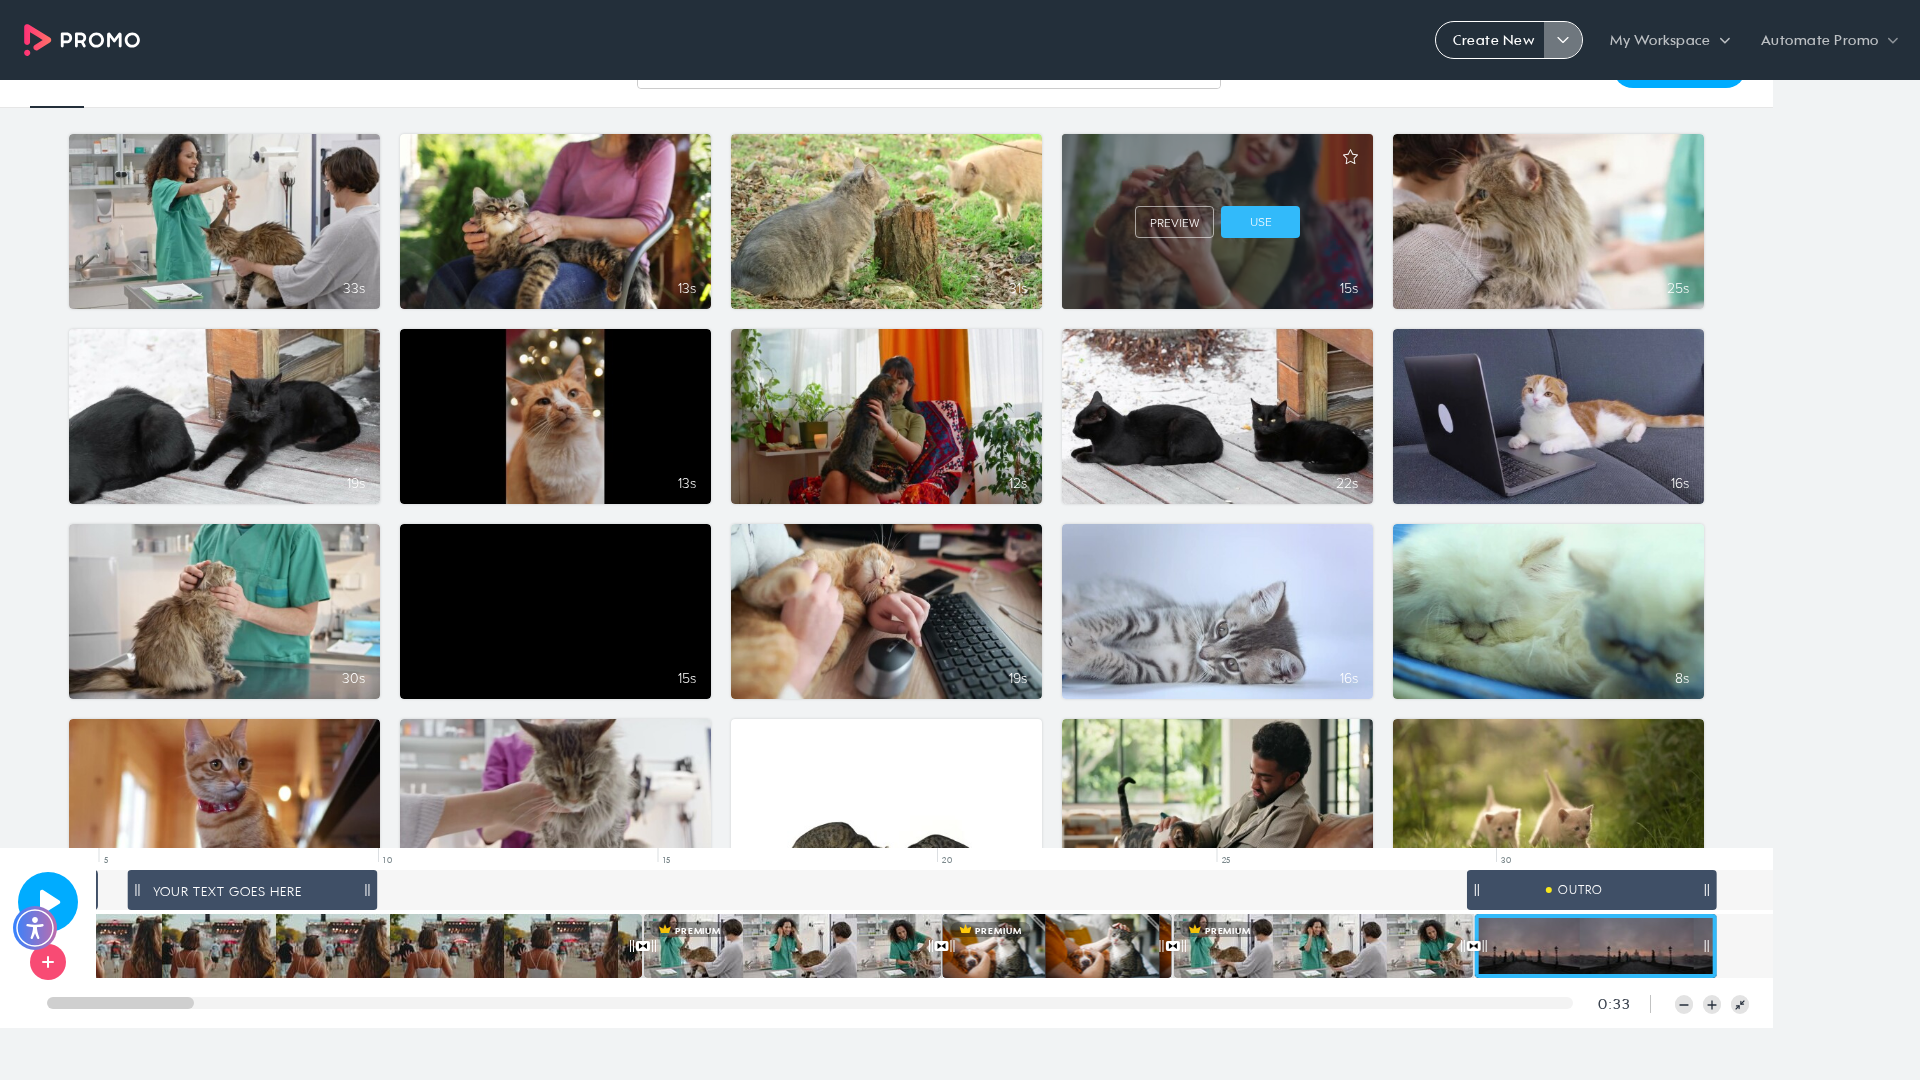Select the 19s black cat in snow thumbnail
Viewport: 1920px width, 1080px height.
tap(224, 416)
